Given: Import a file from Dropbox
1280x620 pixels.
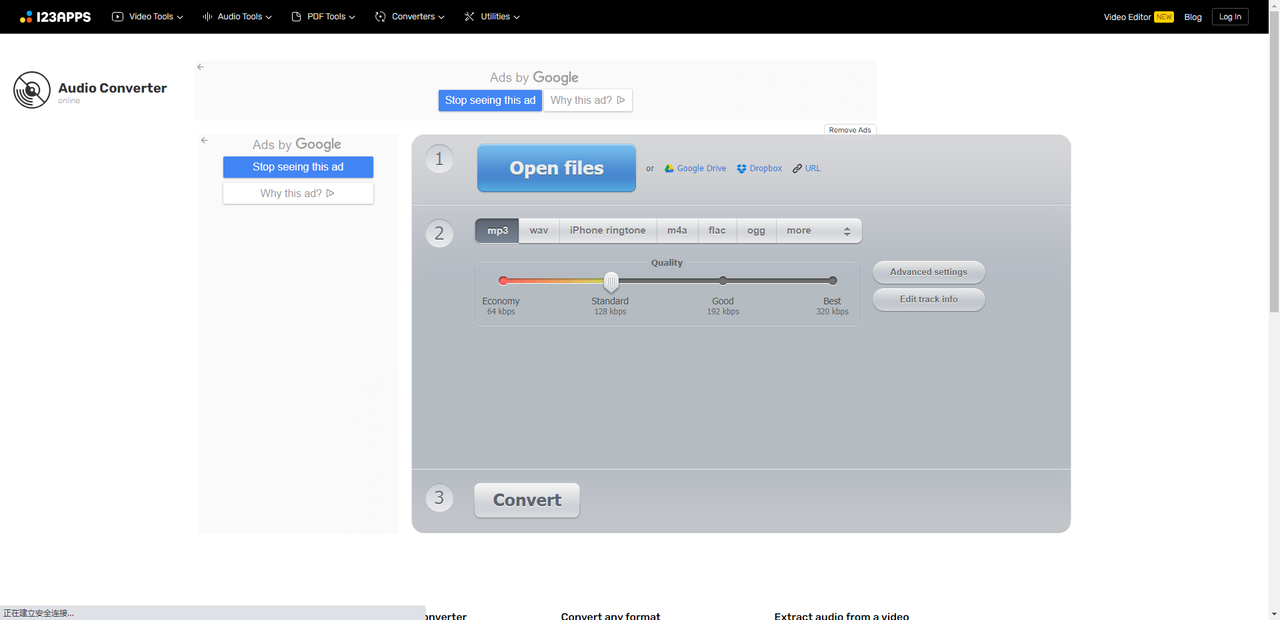Looking at the screenshot, I should (760, 169).
